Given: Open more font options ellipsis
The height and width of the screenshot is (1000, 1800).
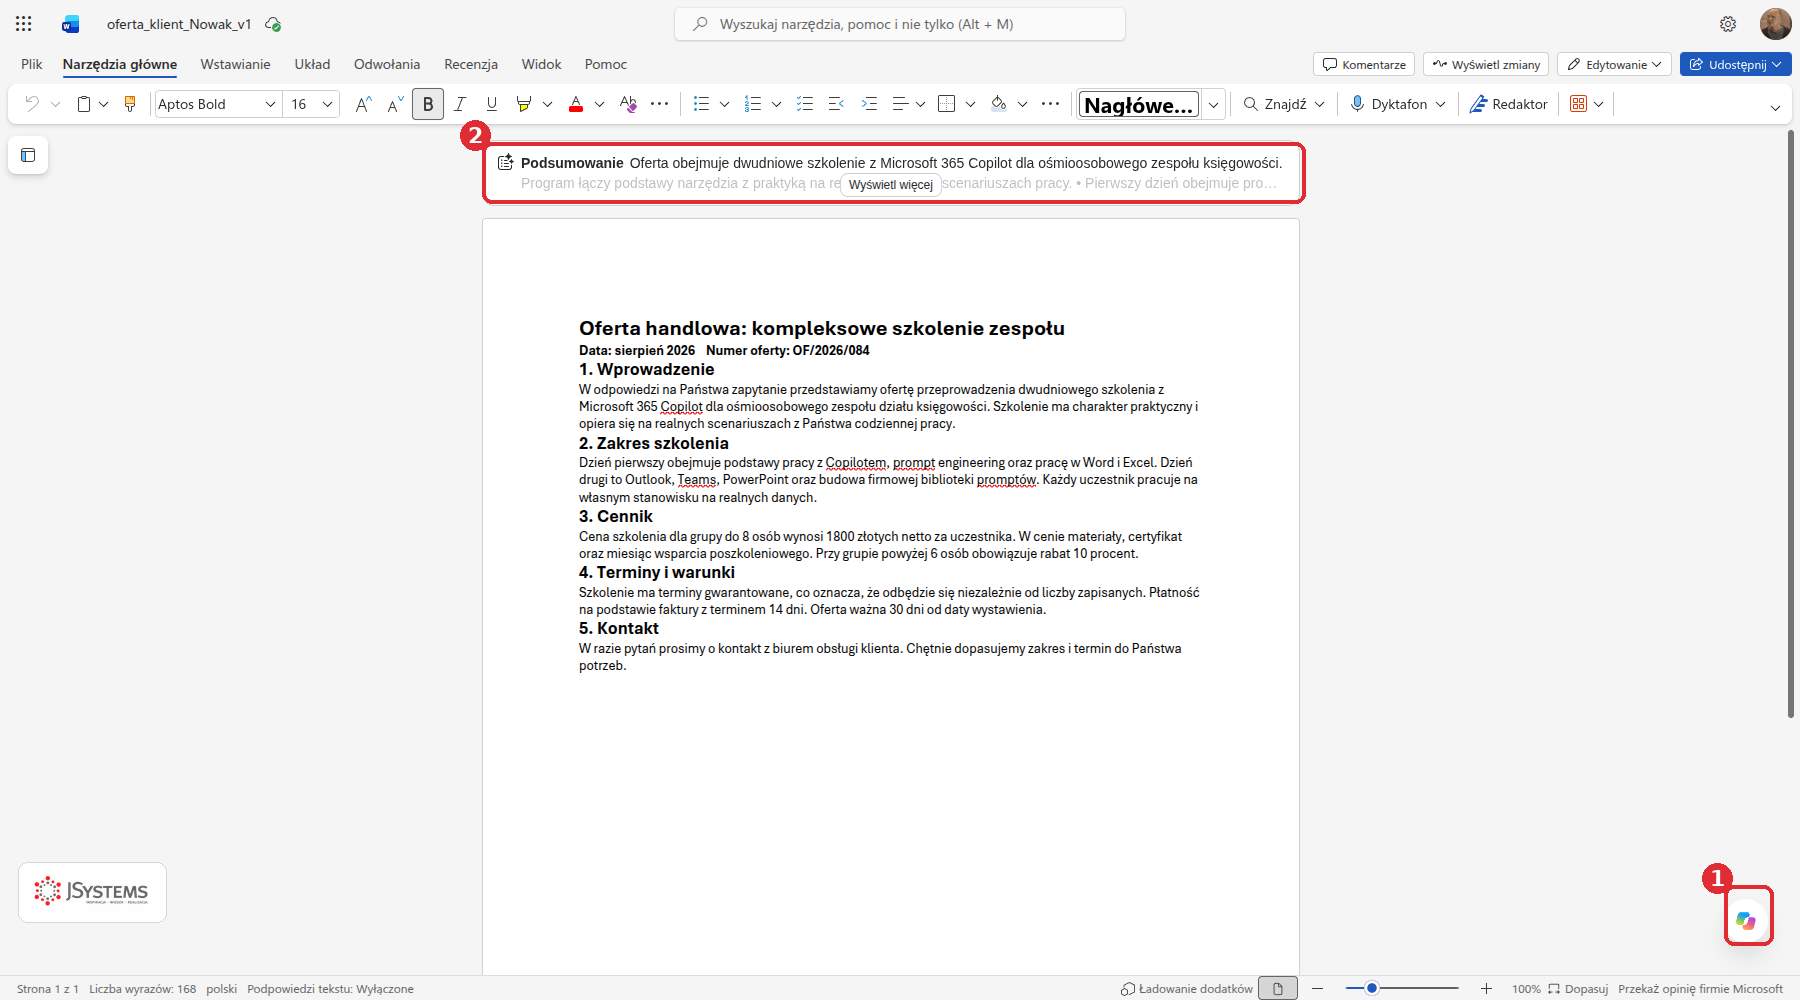Looking at the screenshot, I should 660,104.
